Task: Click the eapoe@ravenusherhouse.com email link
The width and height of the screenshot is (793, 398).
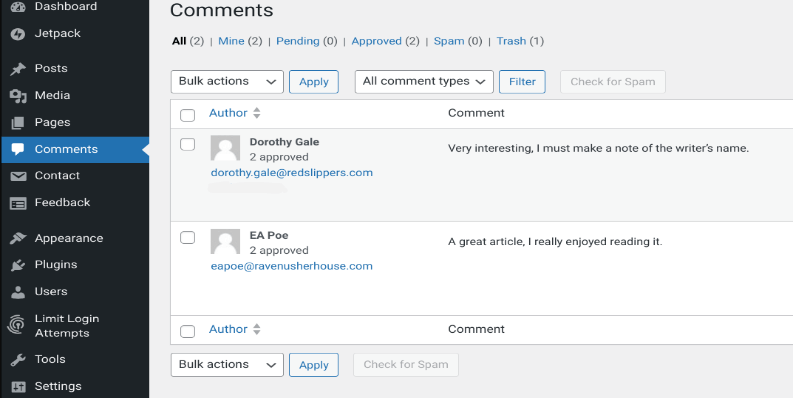Action: 292,267
